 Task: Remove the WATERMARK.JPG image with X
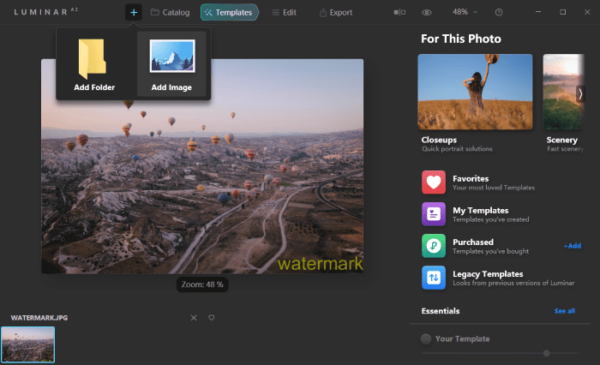coord(194,318)
